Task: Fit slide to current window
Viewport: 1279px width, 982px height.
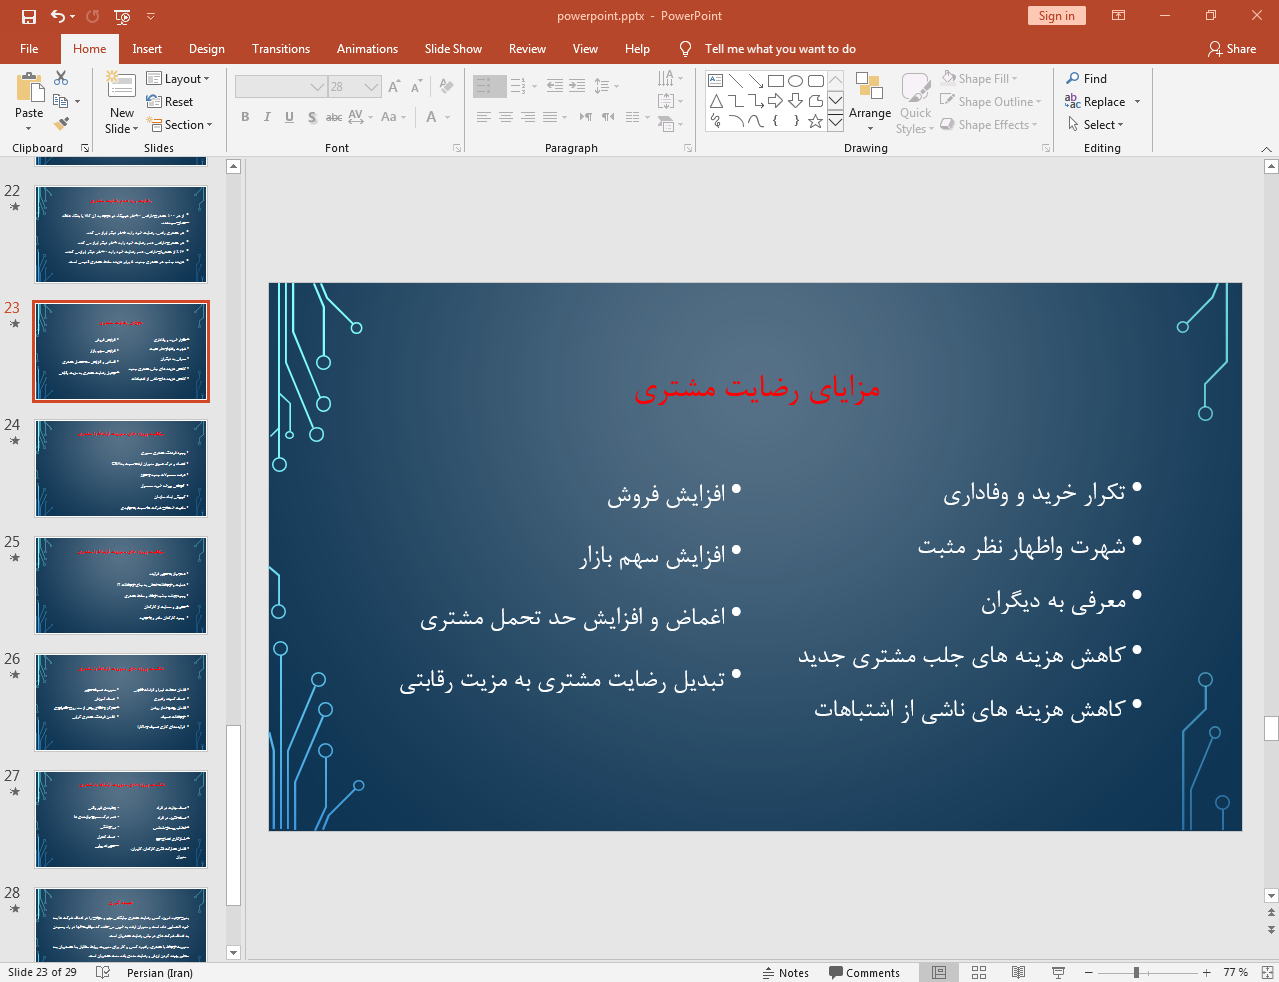Action: 1267,972
